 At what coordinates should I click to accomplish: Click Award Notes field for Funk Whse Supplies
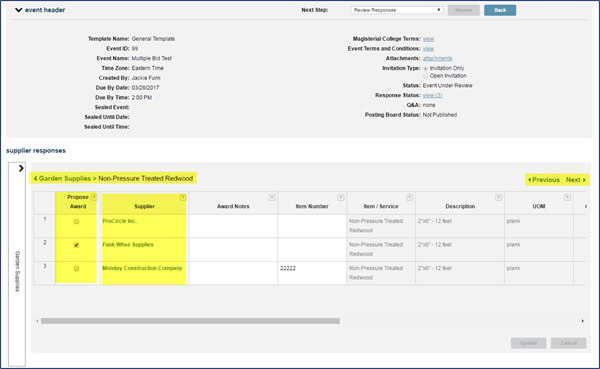[x=233, y=250]
